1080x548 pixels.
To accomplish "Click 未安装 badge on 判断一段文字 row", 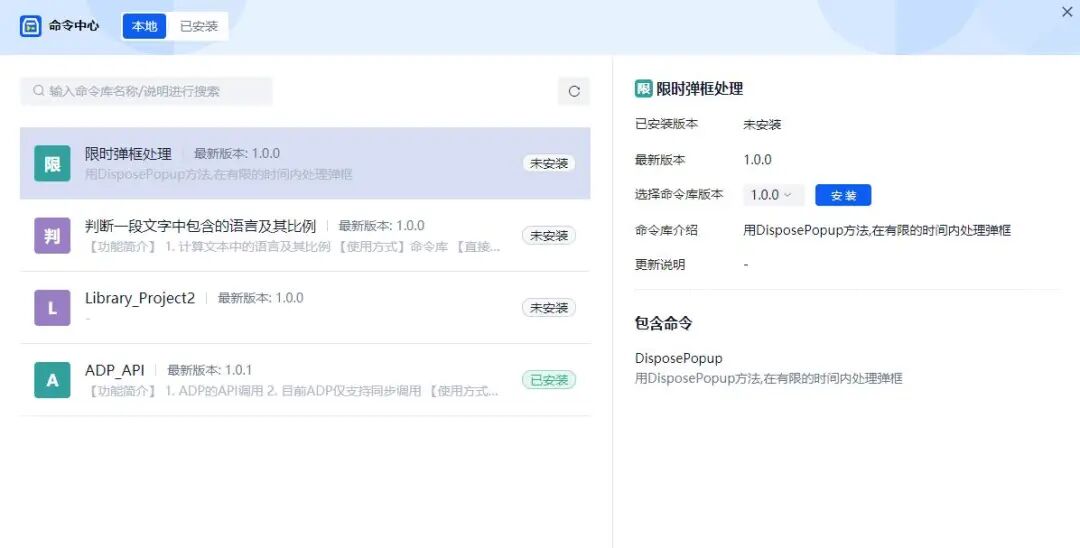I will click(x=549, y=235).
